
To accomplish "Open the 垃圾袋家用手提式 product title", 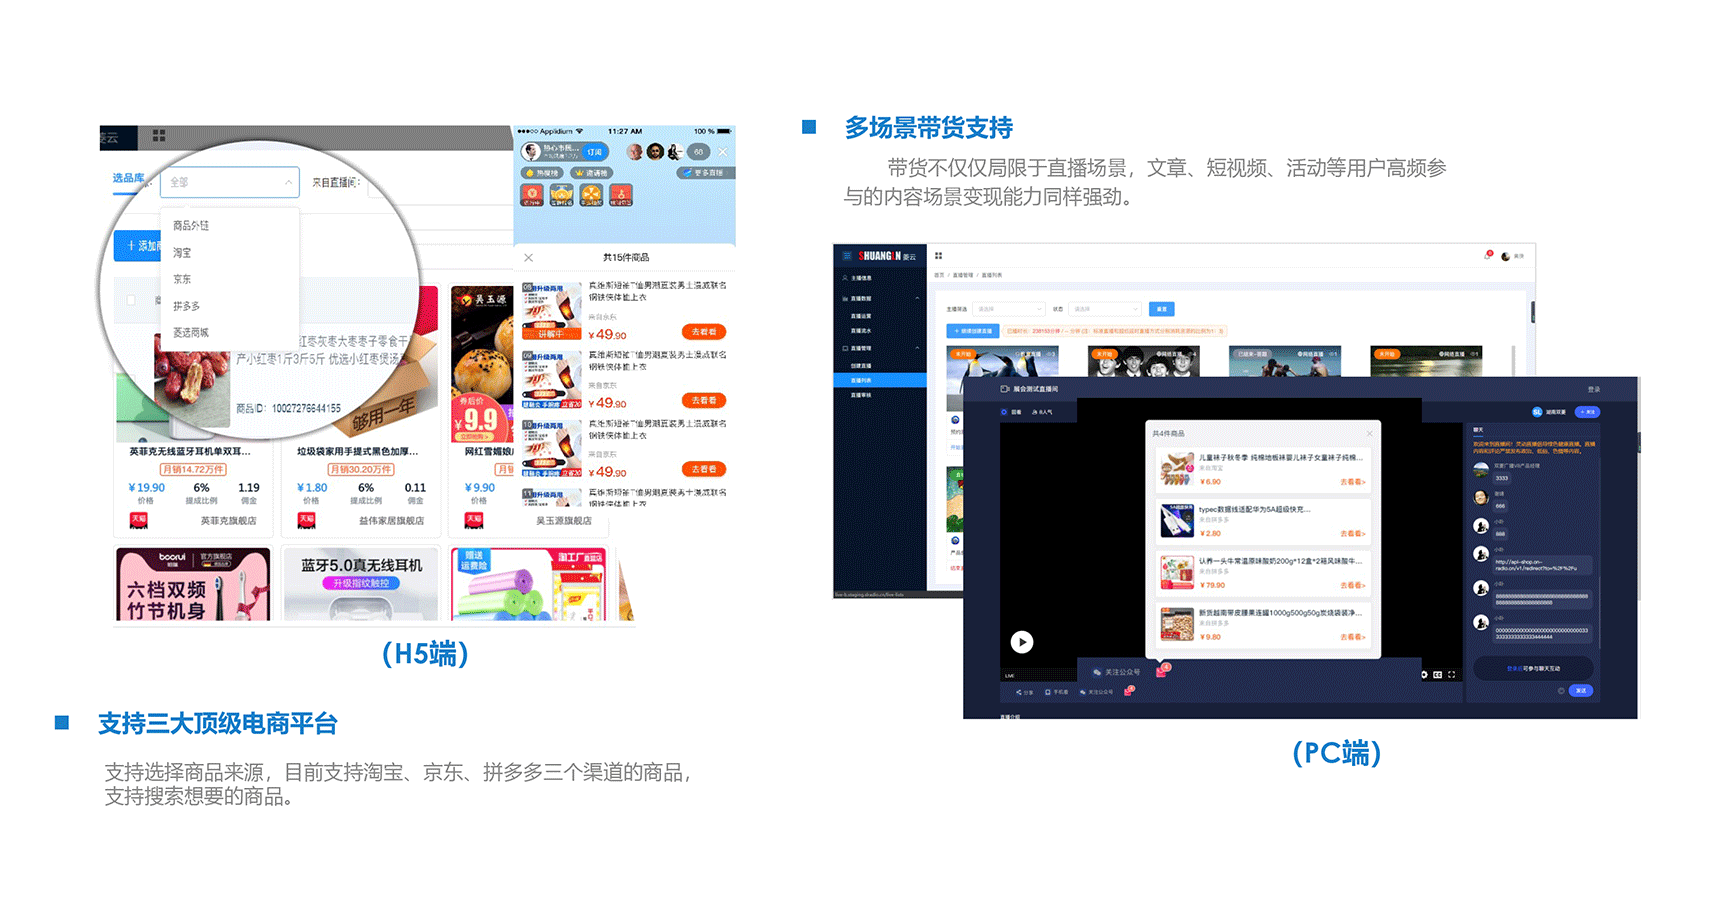I will point(357,452).
